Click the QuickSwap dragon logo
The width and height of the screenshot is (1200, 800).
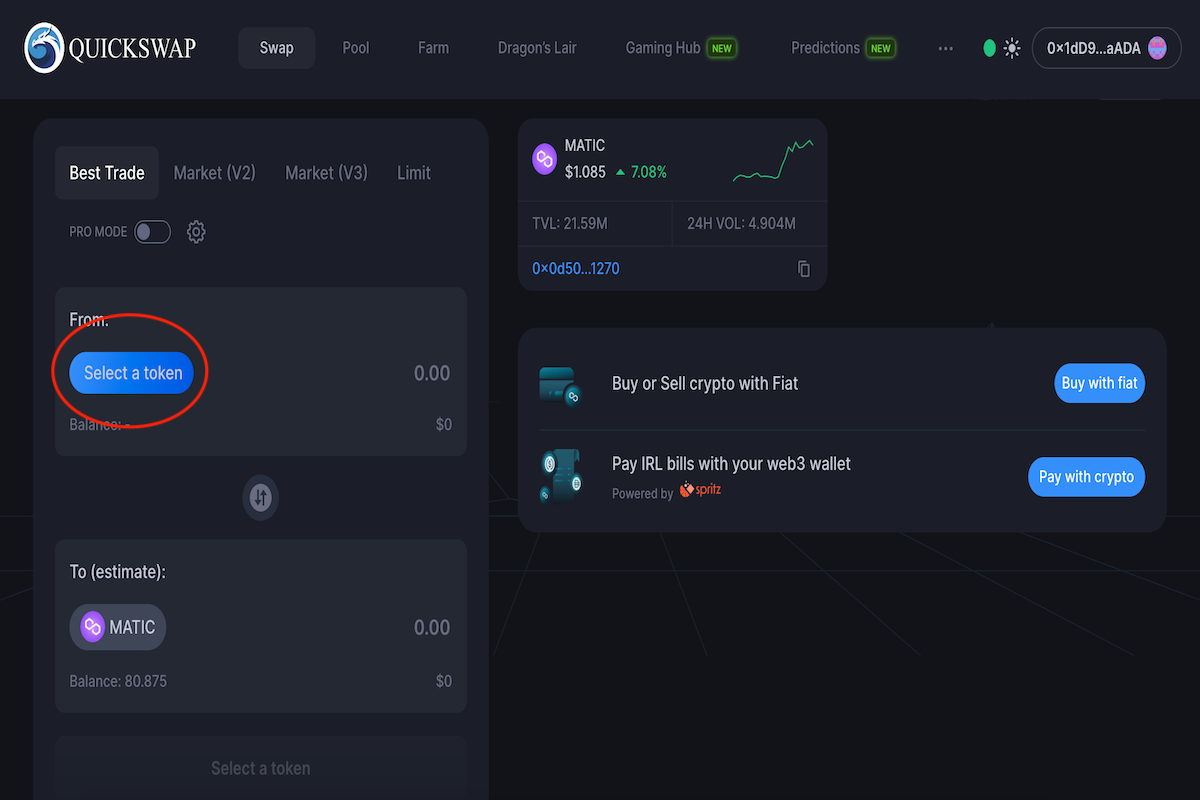pos(44,48)
